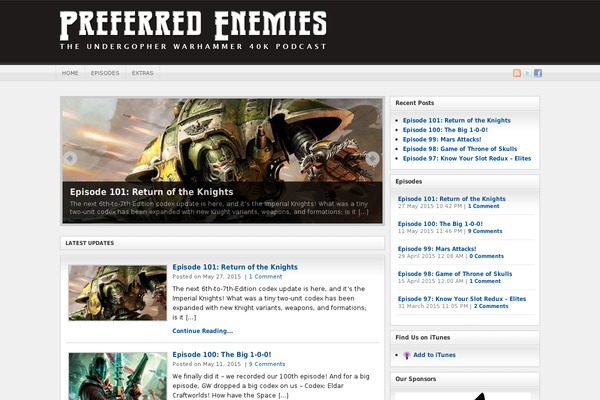Open Episode 101 title in Latest Updates
600x400 pixels.
[235, 267]
